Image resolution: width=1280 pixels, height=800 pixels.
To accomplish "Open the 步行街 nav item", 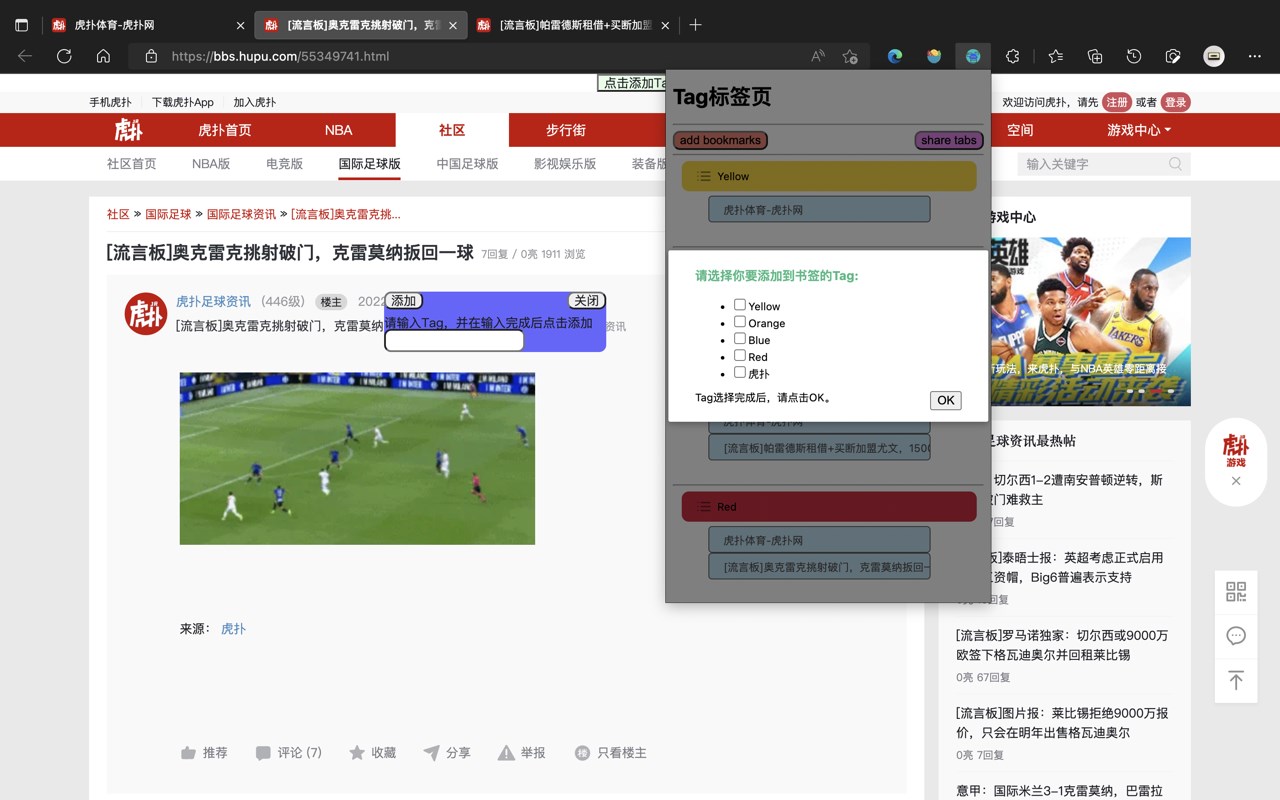I will point(566,130).
